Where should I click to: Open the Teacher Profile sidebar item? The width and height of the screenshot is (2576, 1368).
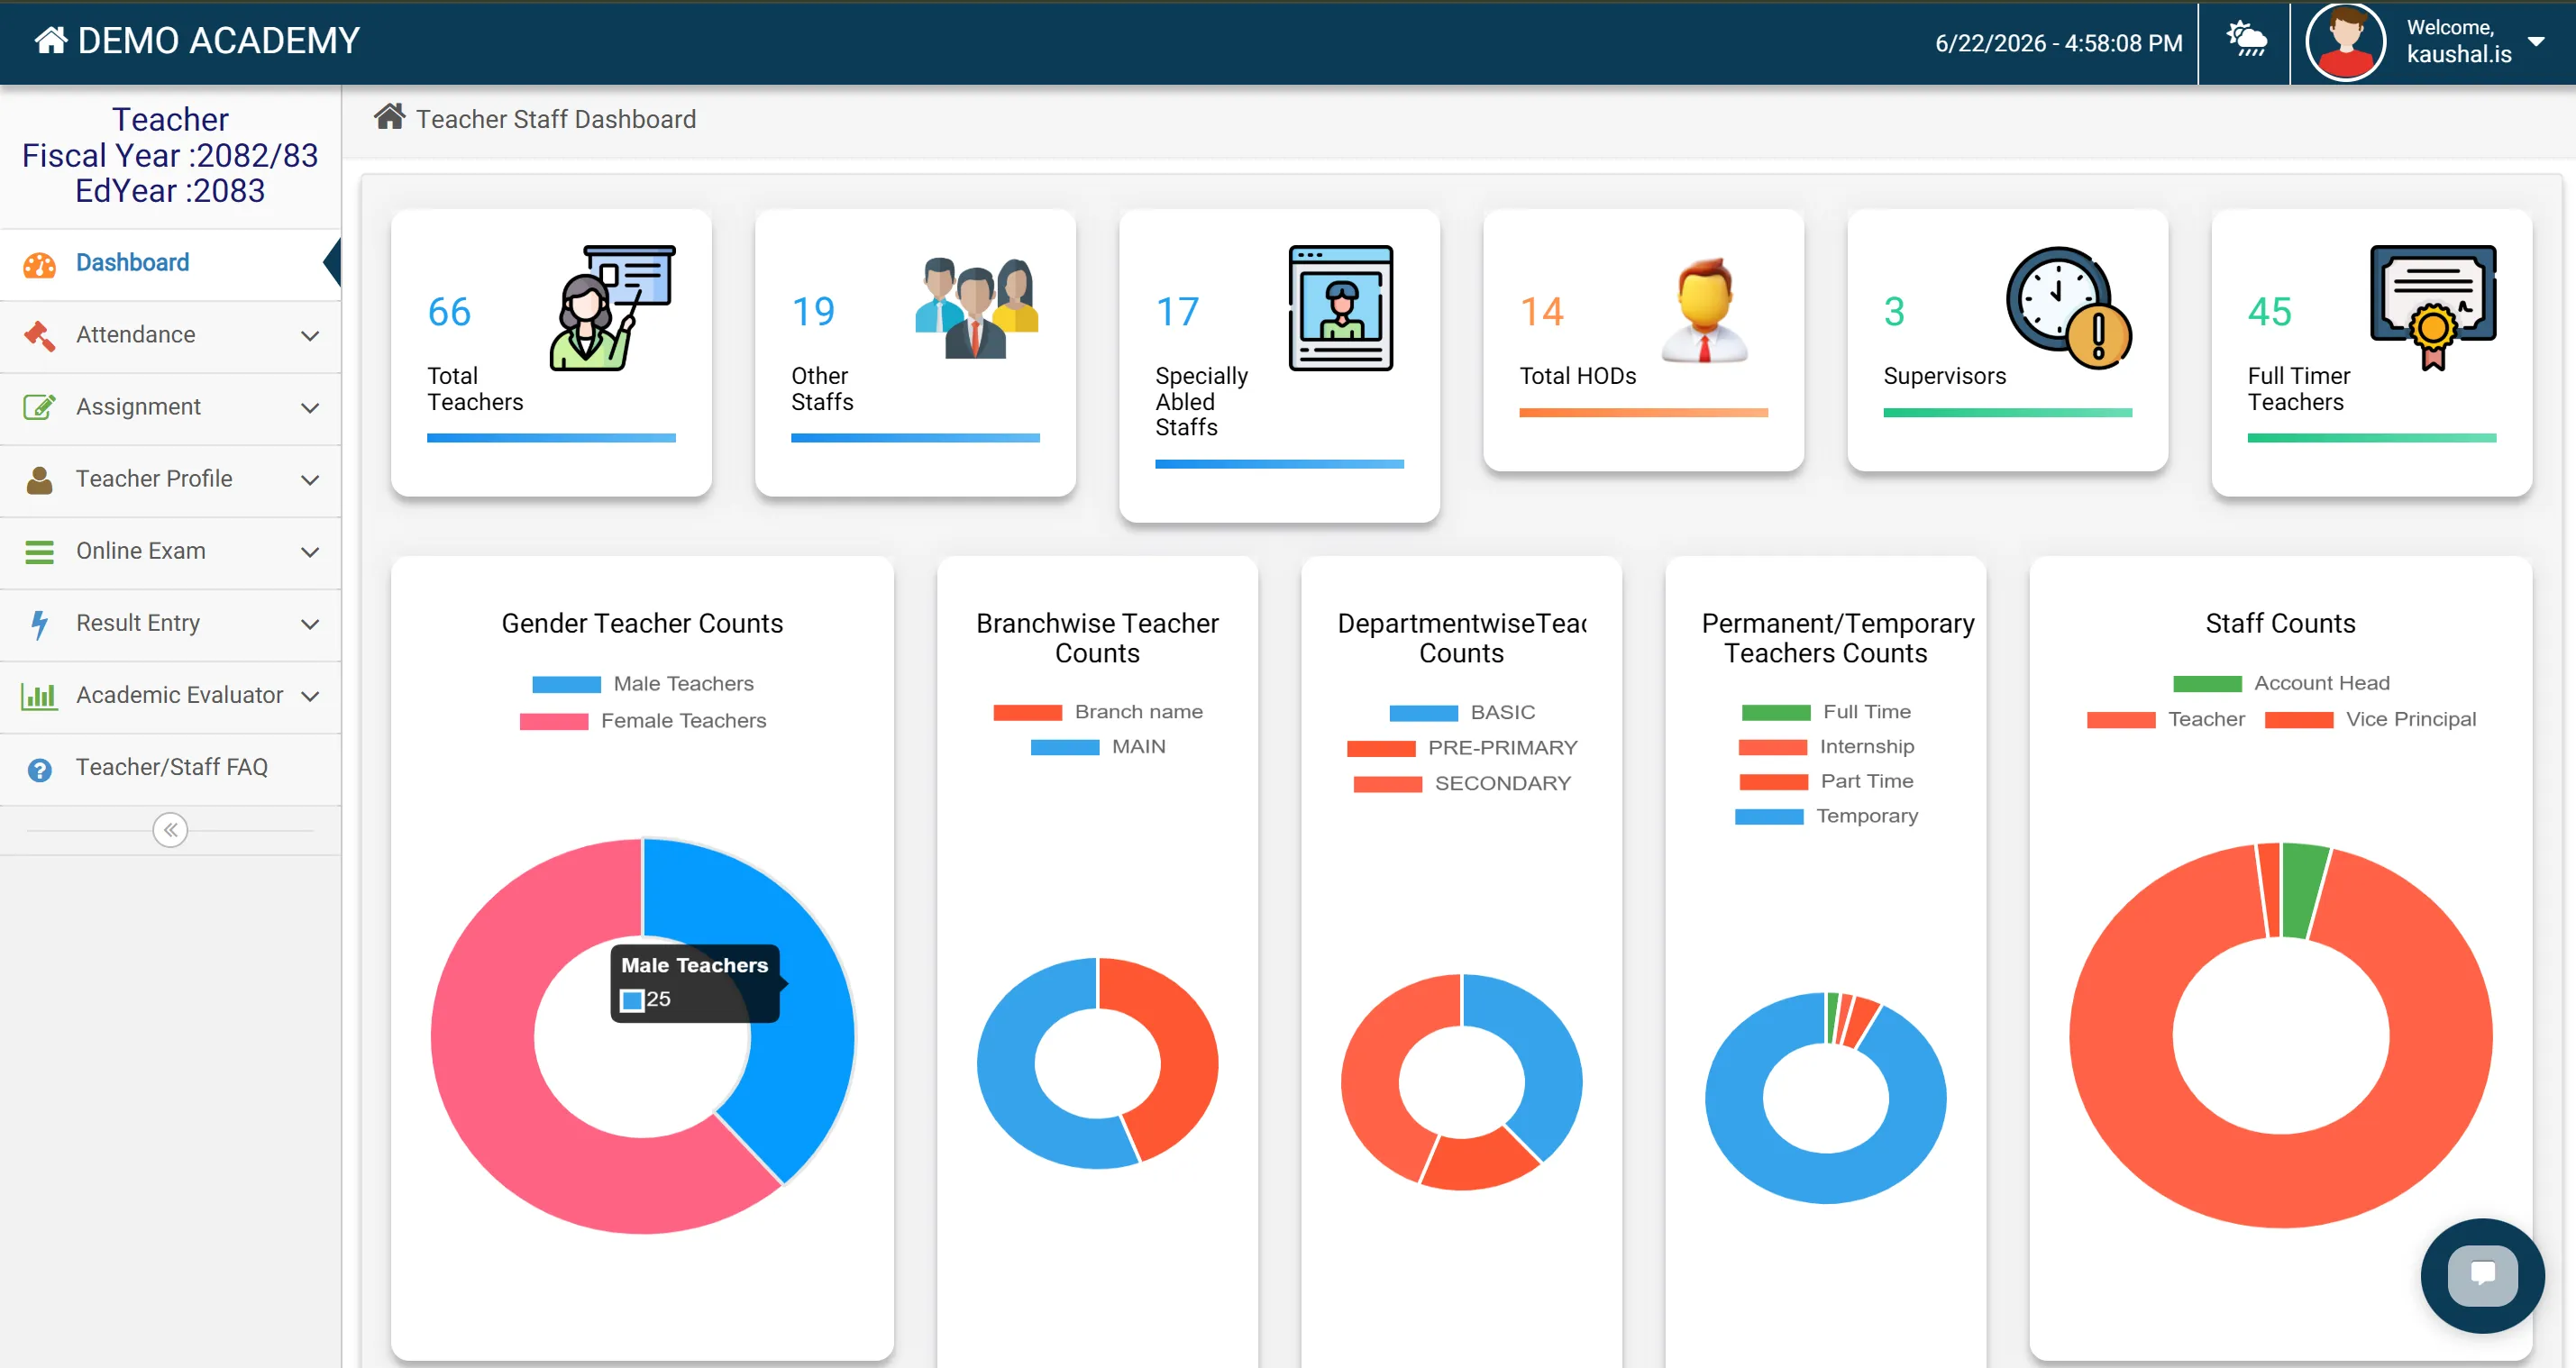pos(170,479)
